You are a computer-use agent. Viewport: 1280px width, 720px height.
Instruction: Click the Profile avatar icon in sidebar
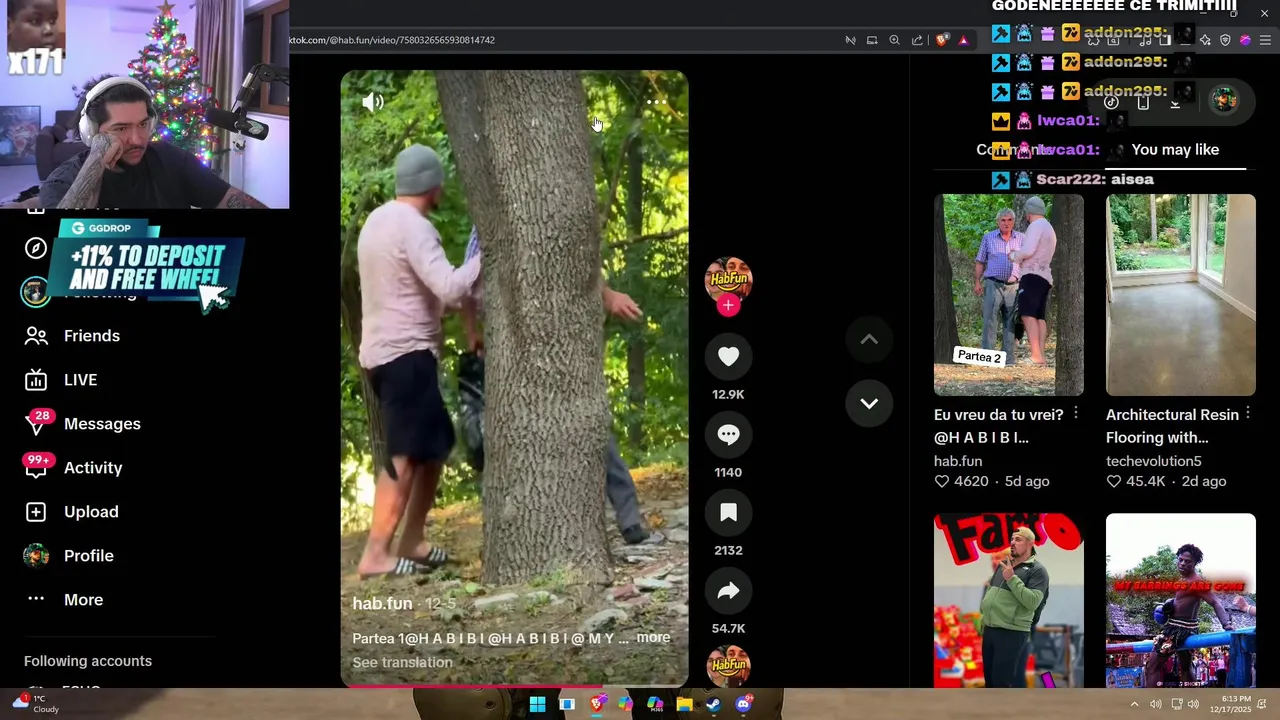coord(36,556)
